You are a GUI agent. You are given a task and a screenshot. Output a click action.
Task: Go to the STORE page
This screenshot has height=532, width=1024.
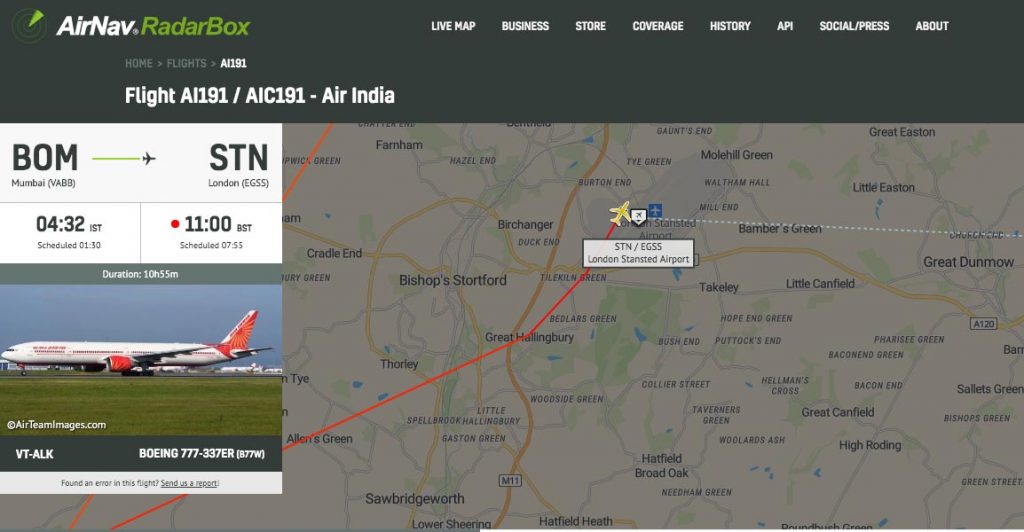590,26
